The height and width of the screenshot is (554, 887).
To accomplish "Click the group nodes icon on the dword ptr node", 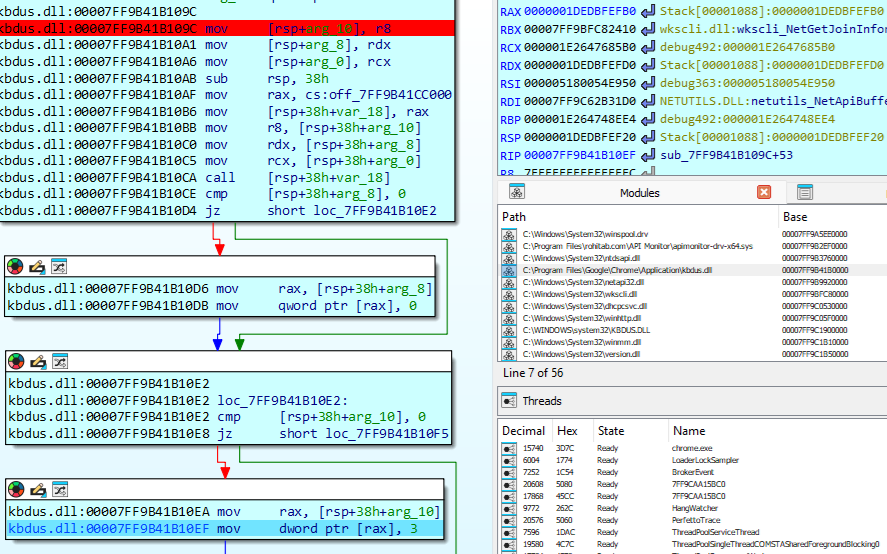I will coord(59,489).
